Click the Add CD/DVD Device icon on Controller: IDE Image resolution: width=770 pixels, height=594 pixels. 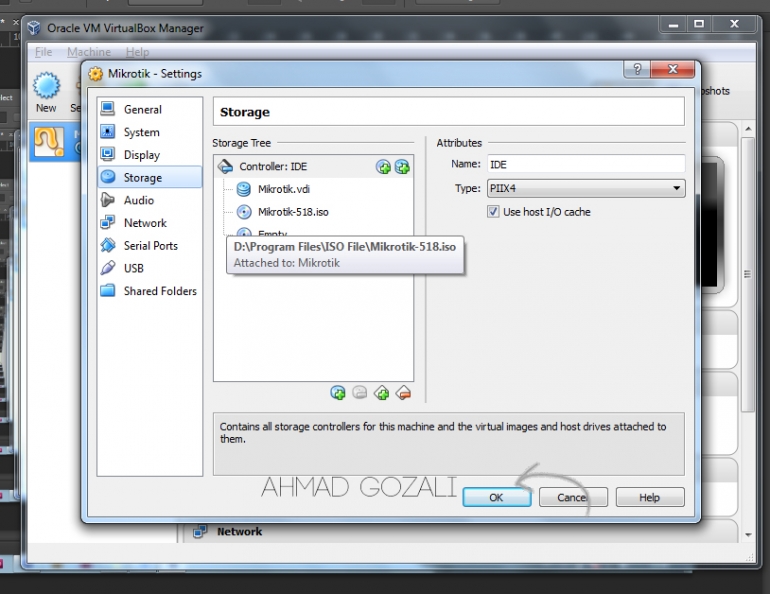[383, 167]
